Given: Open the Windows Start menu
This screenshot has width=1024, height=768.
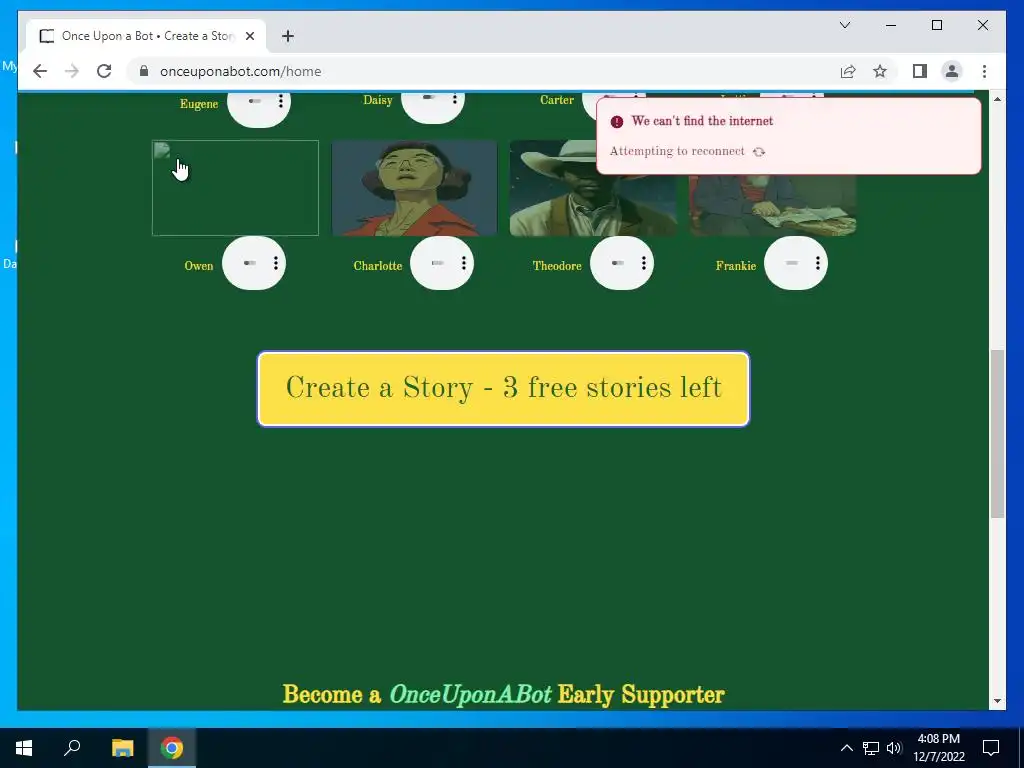Looking at the screenshot, I should tap(24, 748).
